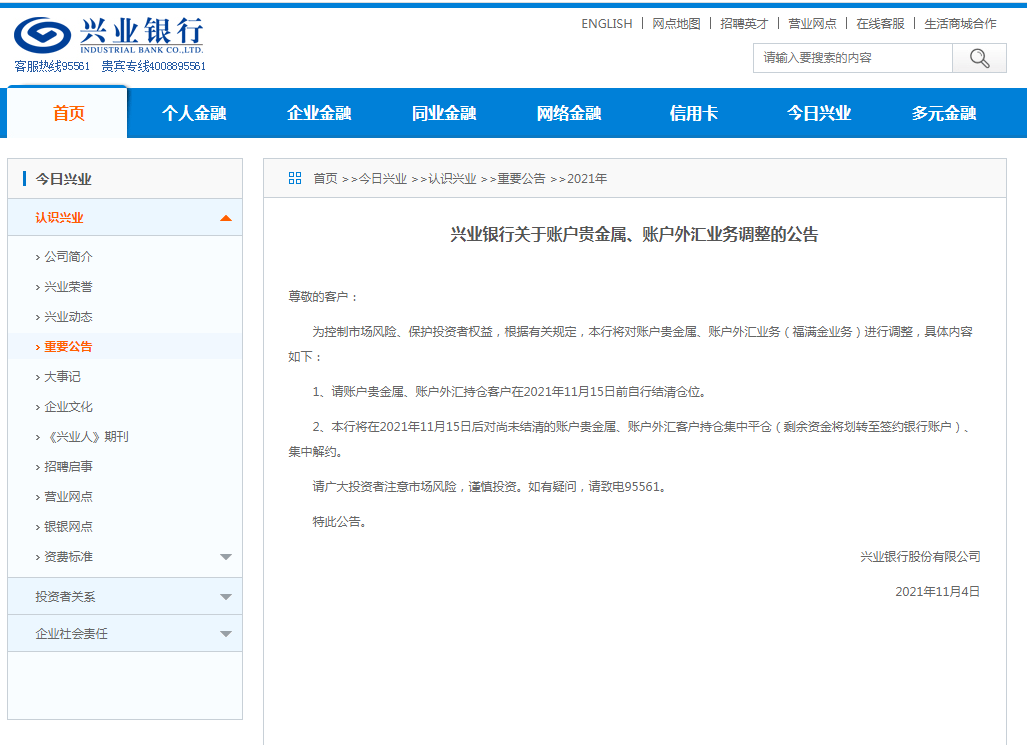The image size is (1027, 745).
Task: Select 企业文化 in sidebar
Action: [68, 407]
